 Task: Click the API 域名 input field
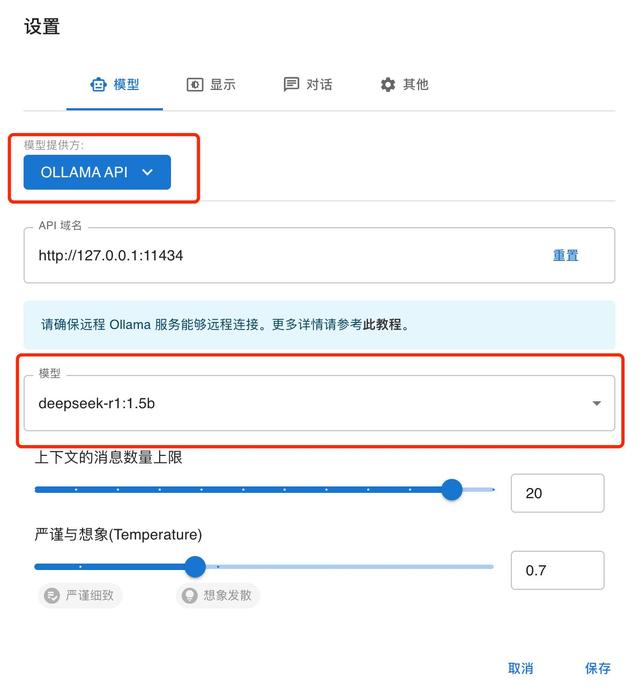[x=280, y=255]
